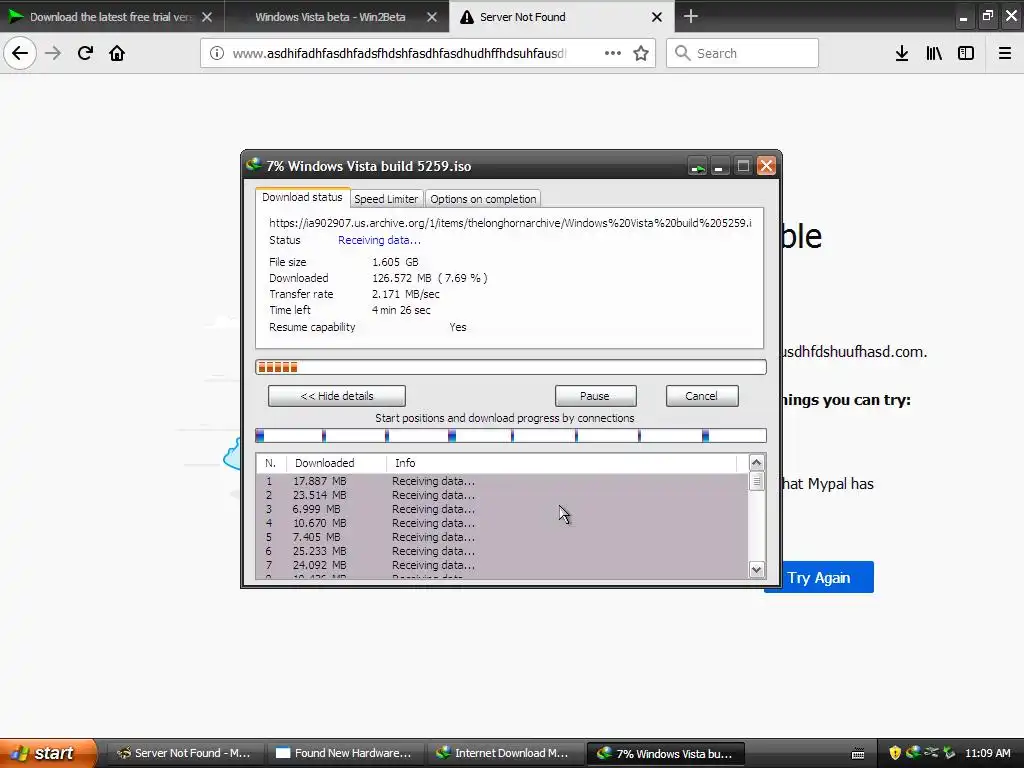This screenshot has height=768, width=1024.
Task: Reload the page with the refresh icon
Action: pyautogui.click(x=85, y=53)
